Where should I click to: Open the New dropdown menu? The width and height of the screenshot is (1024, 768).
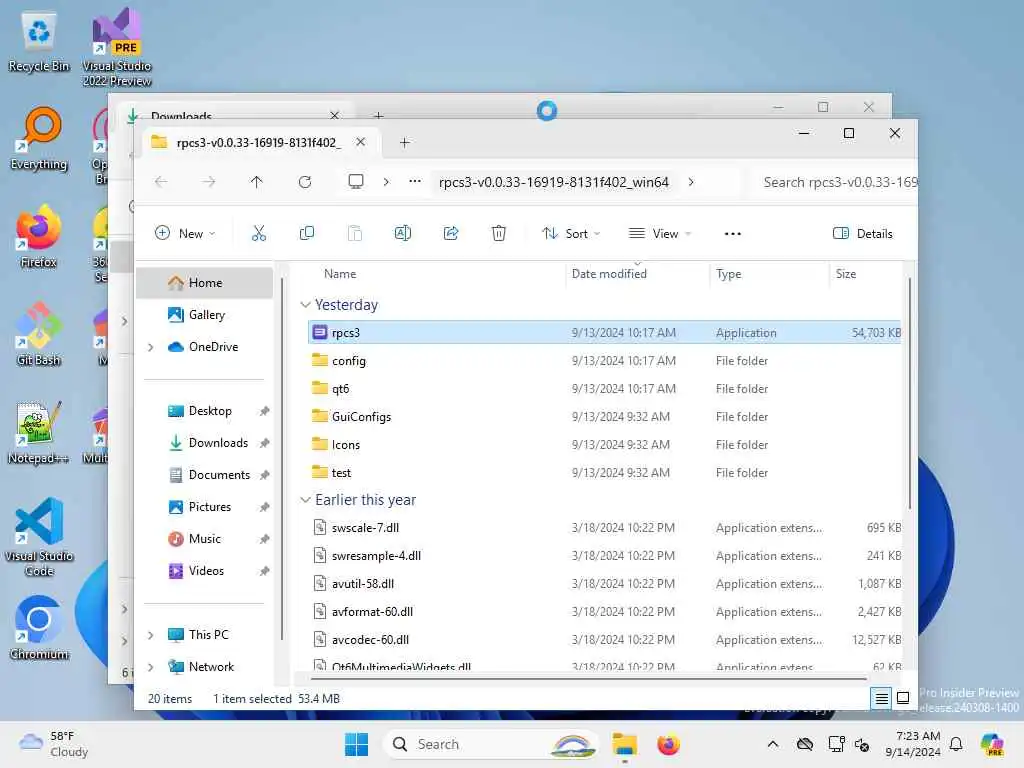pos(185,234)
